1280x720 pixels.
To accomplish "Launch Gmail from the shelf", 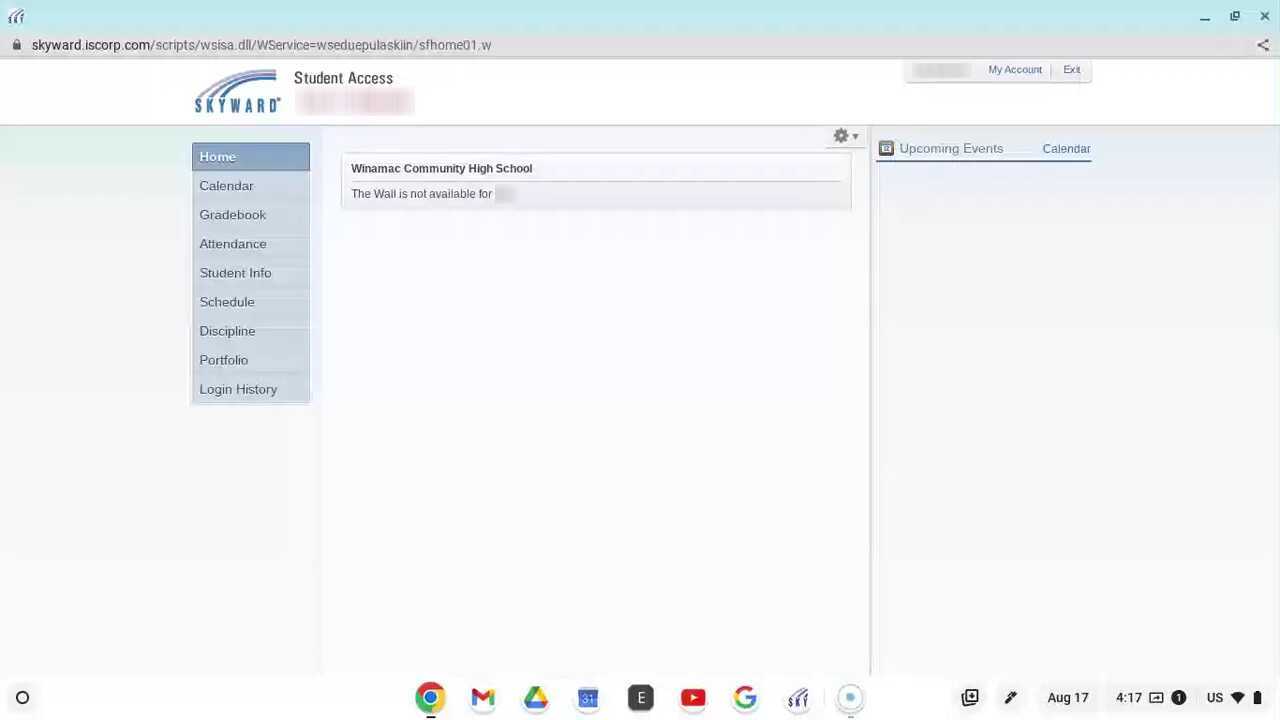I will 483,698.
